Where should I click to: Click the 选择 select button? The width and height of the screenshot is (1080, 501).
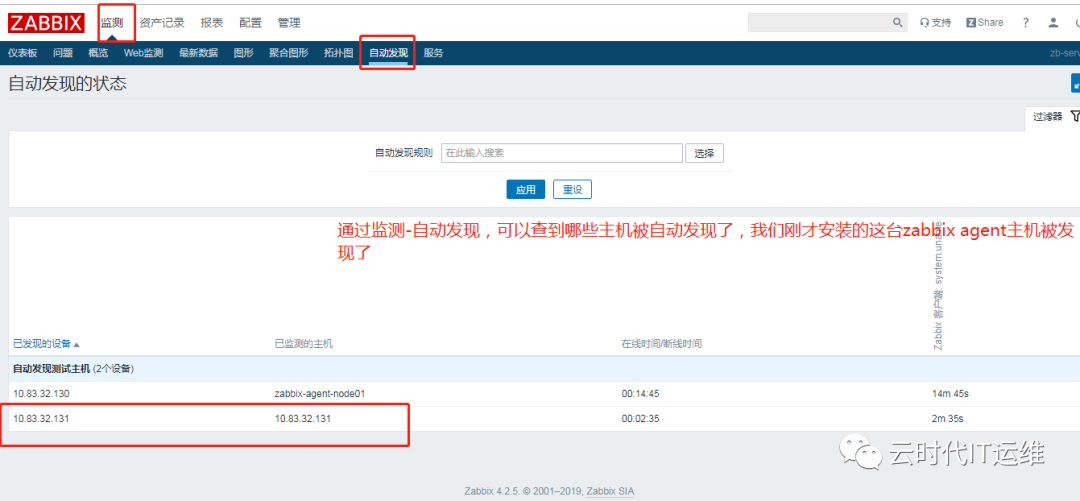pos(704,153)
